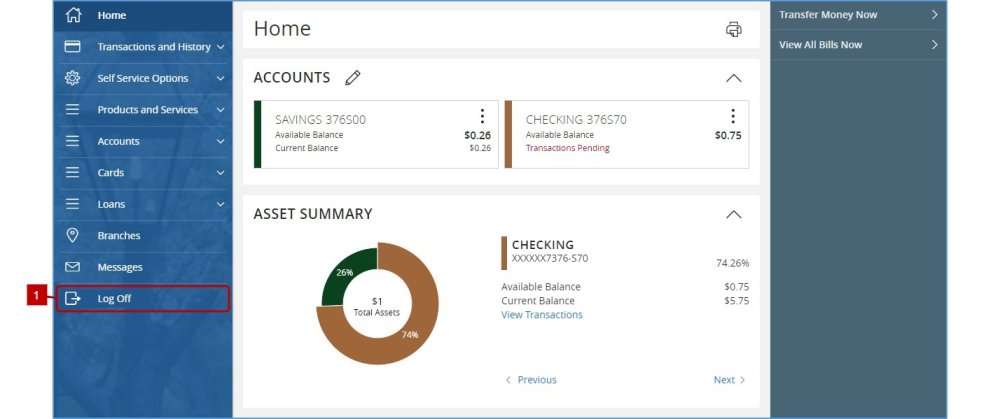Open the Products and Services menu

tap(143, 110)
